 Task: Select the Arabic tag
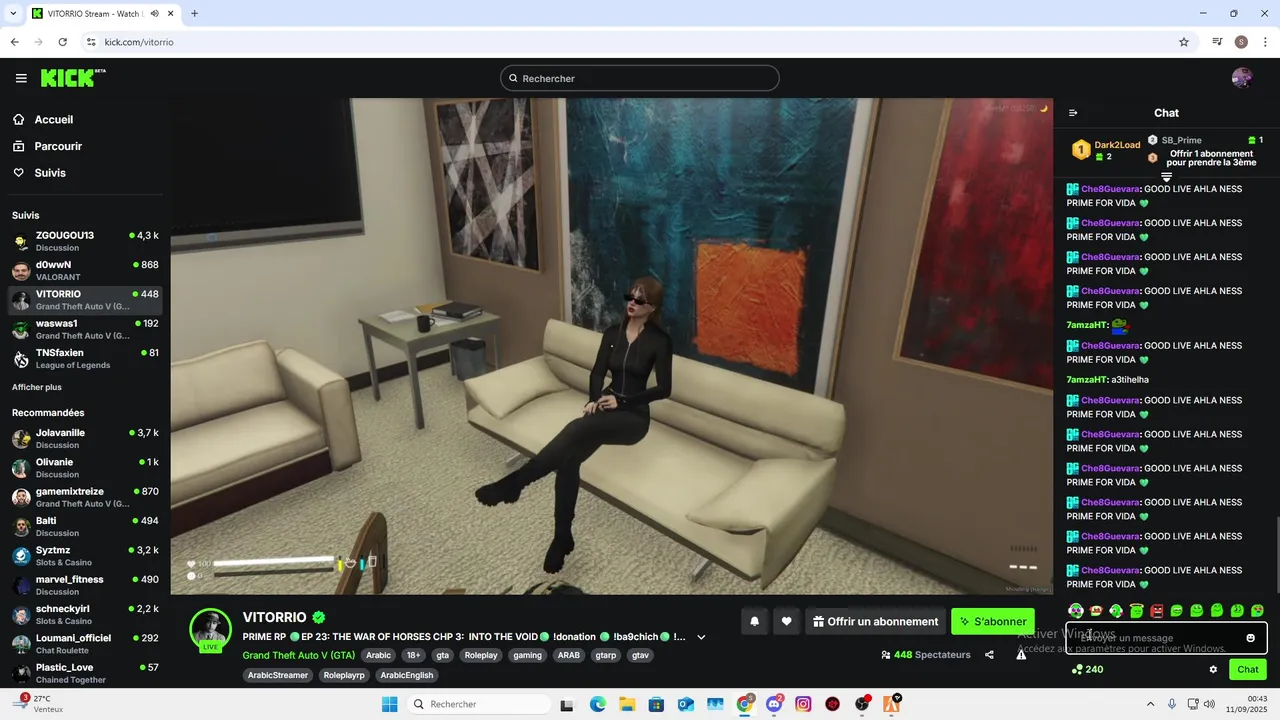(378, 655)
